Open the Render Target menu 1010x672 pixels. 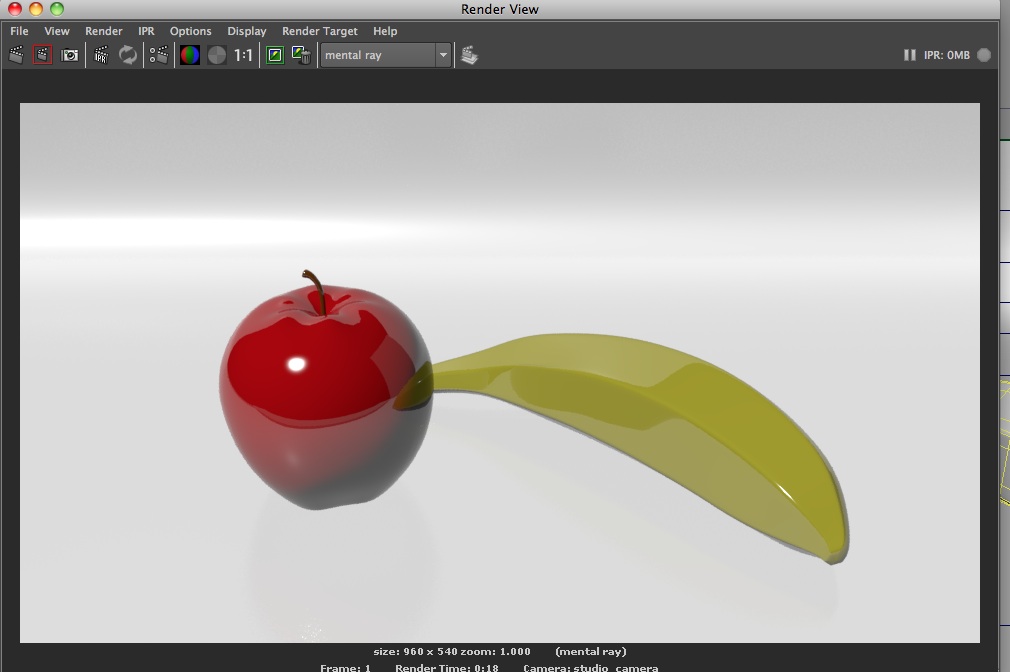click(x=319, y=31)
